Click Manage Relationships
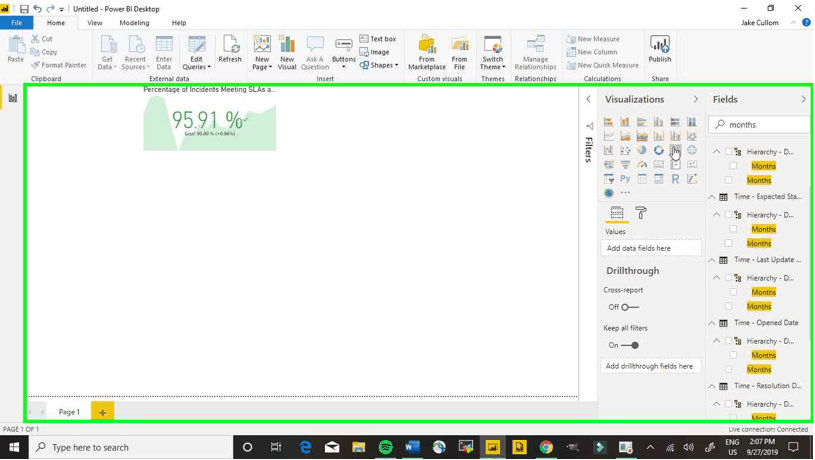The image size is (815, 460). pyautogui.click(x=535, y=52)
